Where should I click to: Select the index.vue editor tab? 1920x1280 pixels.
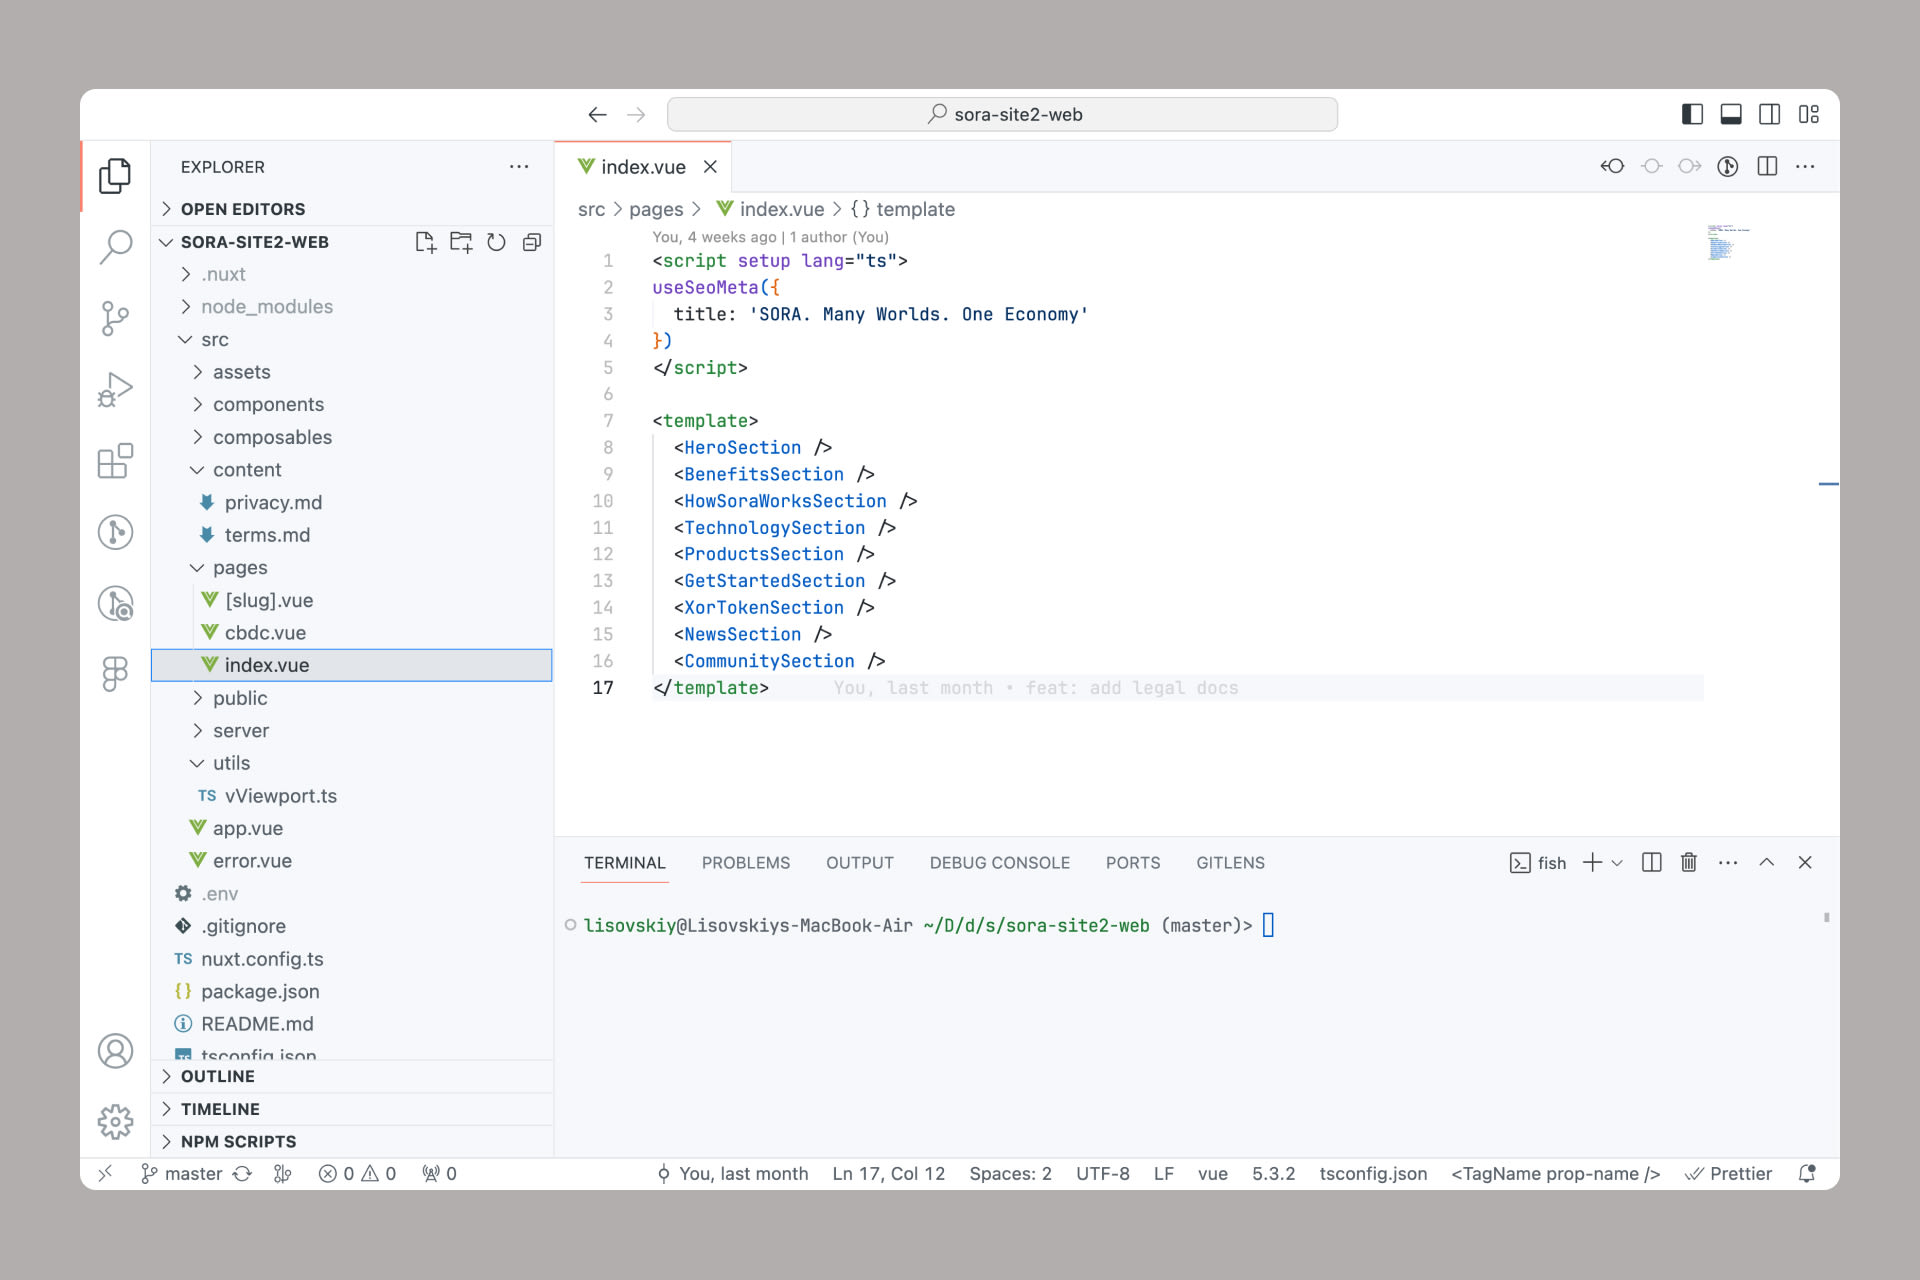pyautogui.click(x=643, y=167)
